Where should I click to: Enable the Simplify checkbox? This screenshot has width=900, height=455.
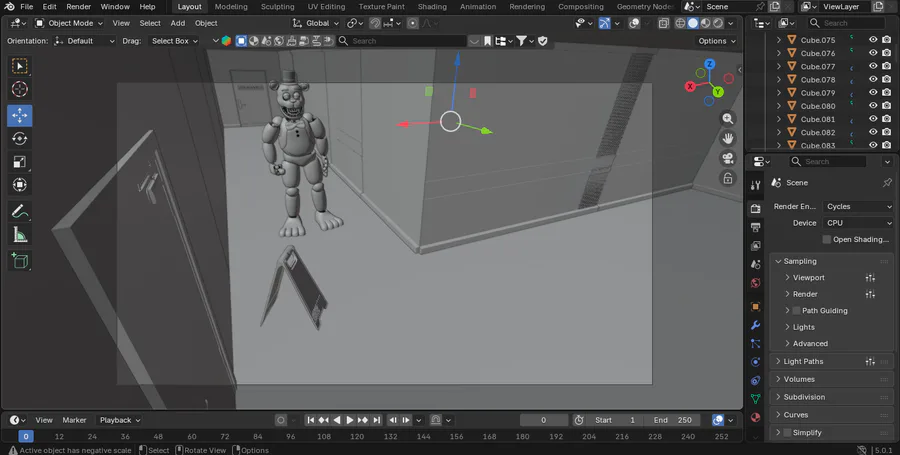[787, 433]
